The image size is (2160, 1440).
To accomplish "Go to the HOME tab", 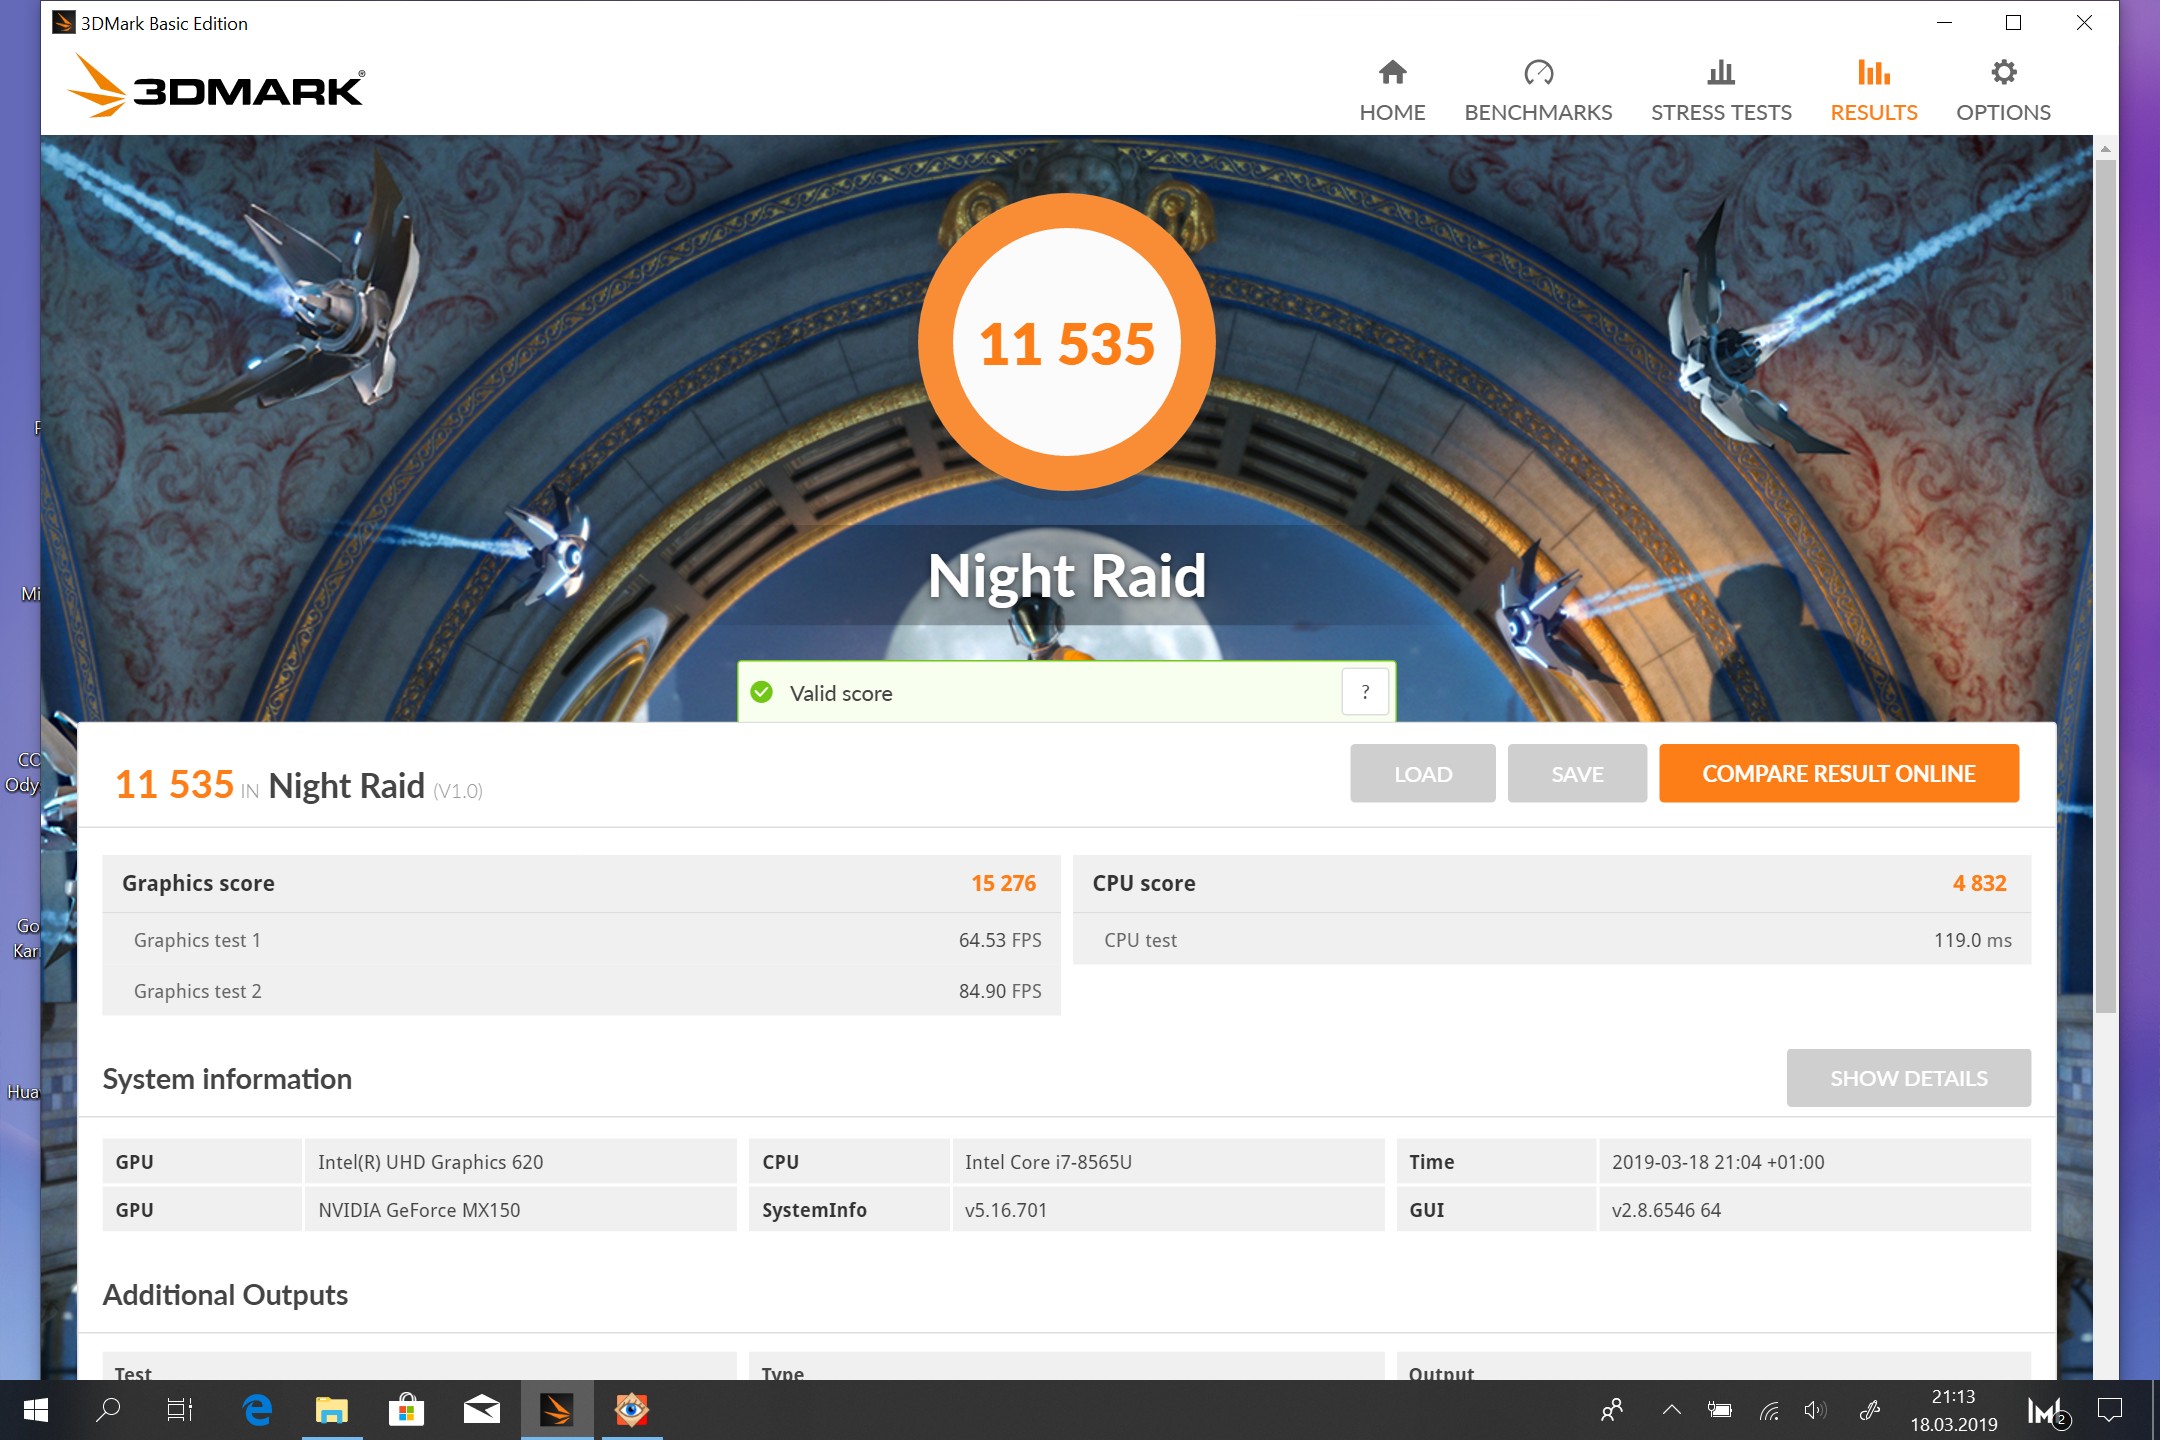I will pyautogui.click(x=1392, y=91).
